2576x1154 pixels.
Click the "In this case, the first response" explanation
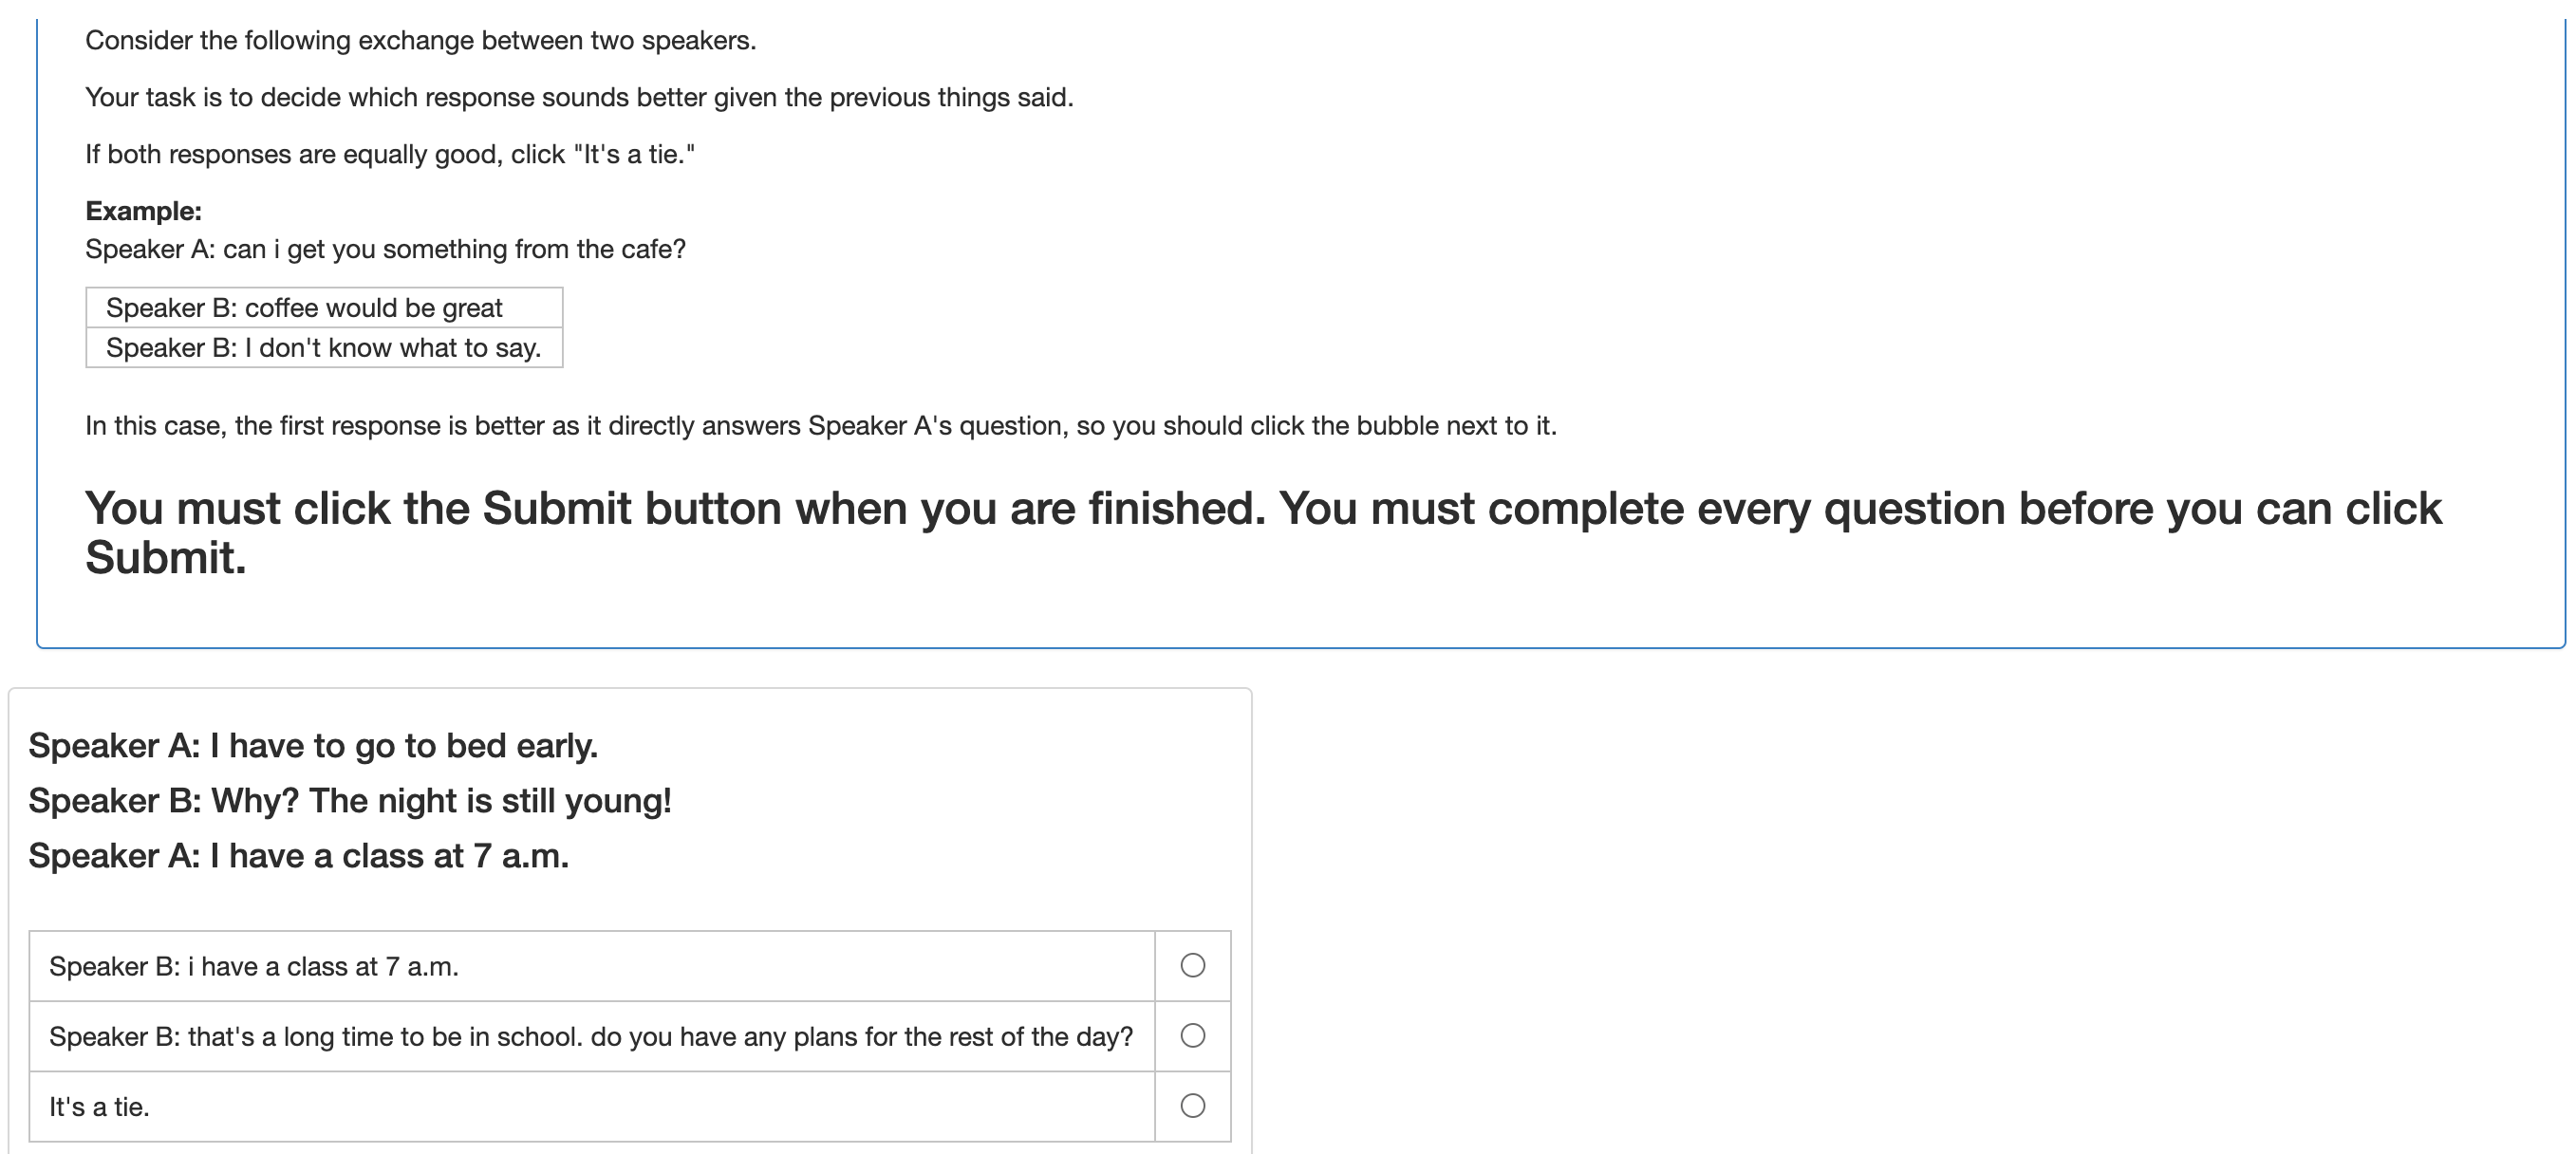[x=820, y=426]
